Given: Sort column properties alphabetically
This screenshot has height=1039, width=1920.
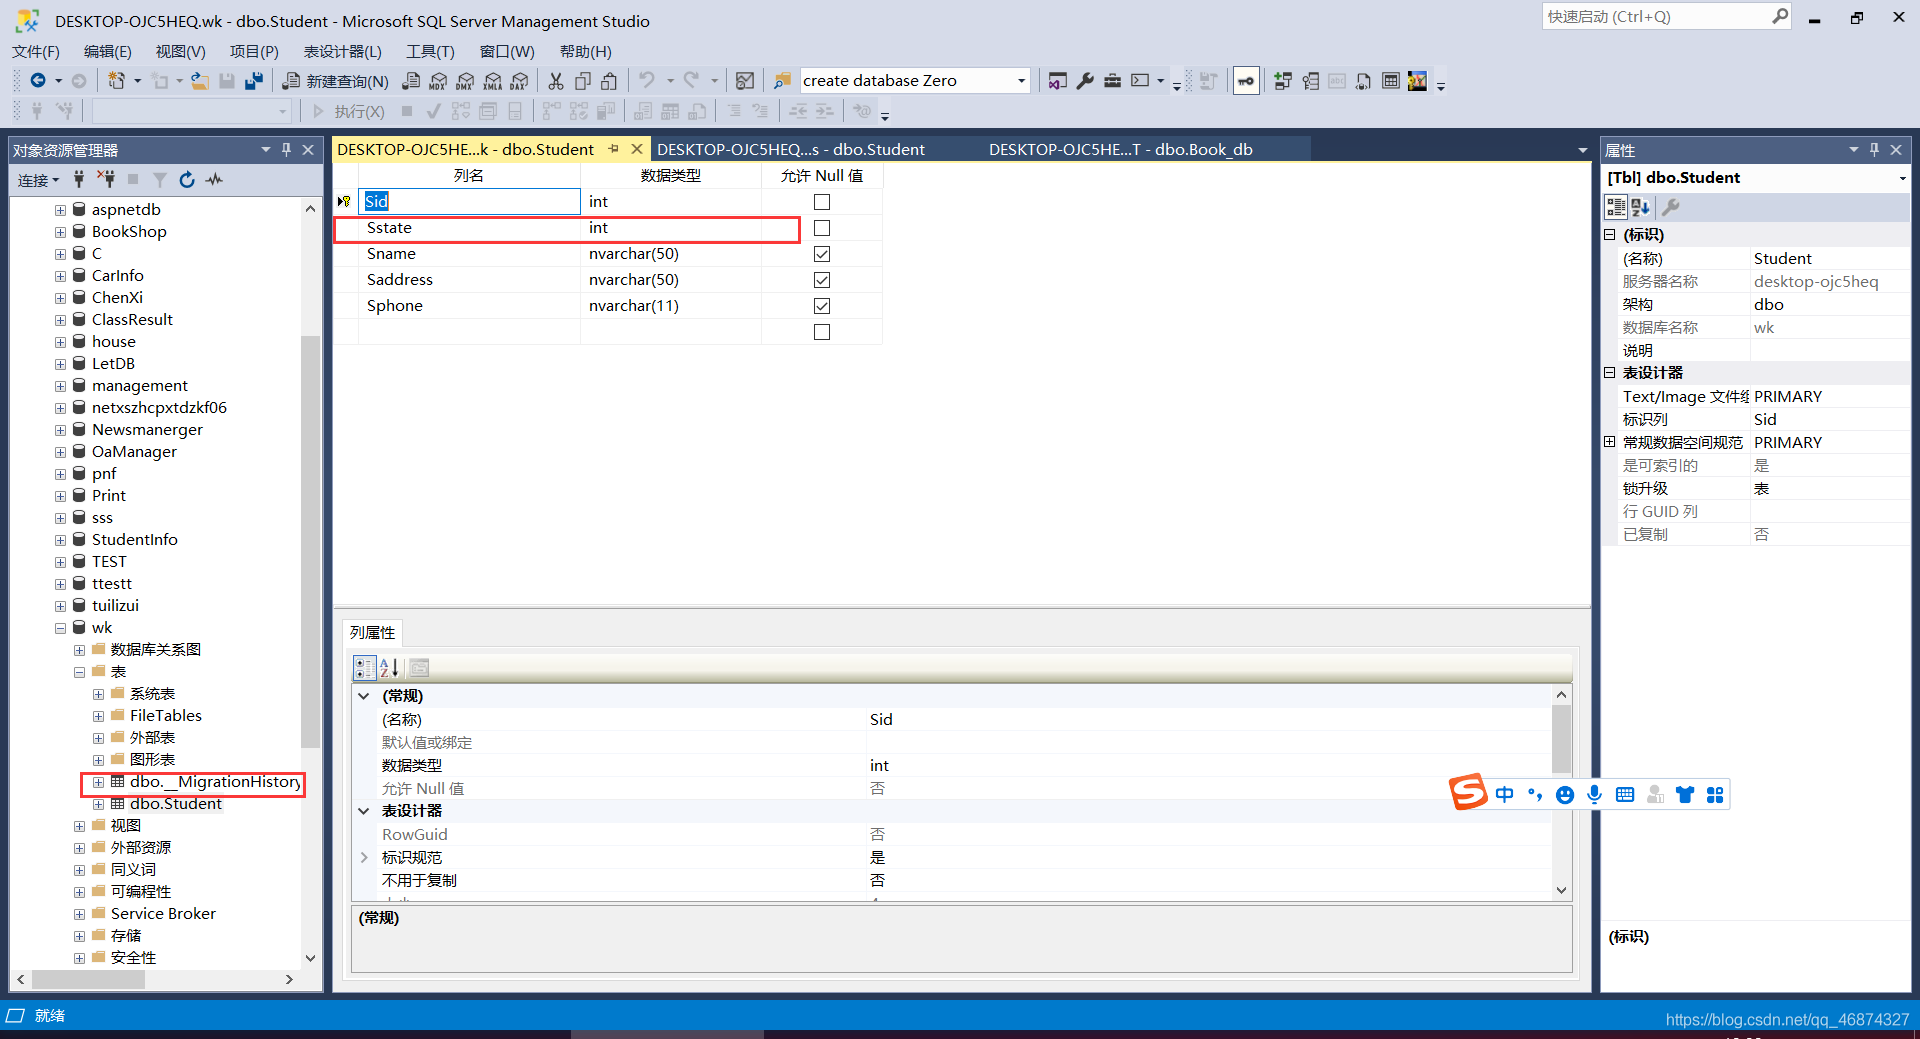Looking at the screenshot, I should (390, 668).
